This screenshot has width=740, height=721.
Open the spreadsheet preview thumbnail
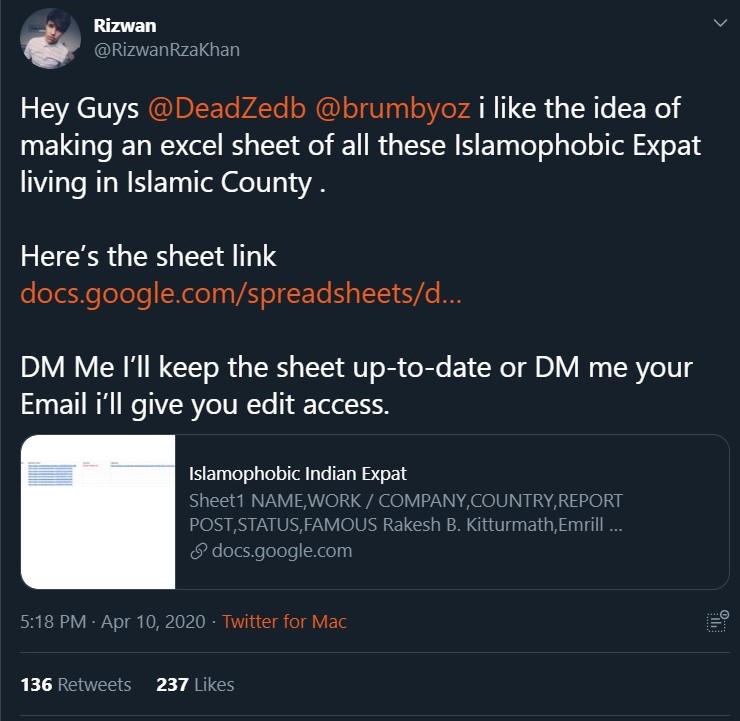tap(98, 511)
